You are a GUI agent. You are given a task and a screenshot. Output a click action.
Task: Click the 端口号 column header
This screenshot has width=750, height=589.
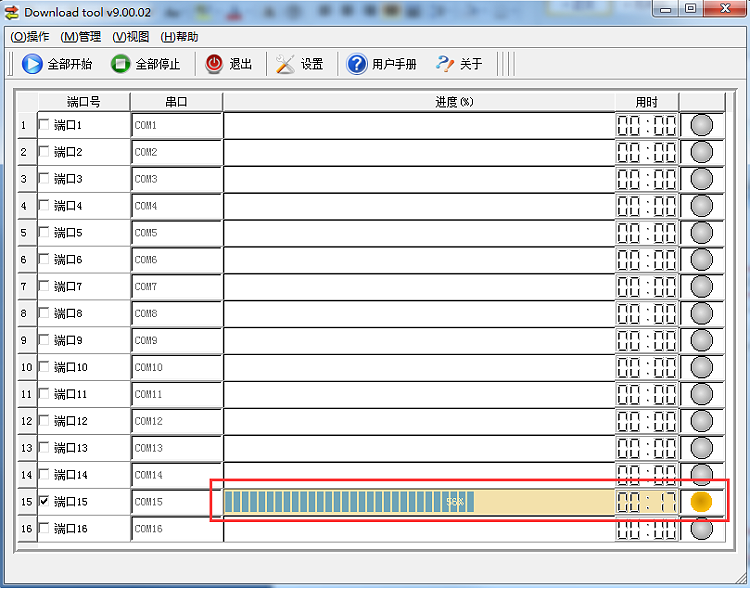pos(84,102)
